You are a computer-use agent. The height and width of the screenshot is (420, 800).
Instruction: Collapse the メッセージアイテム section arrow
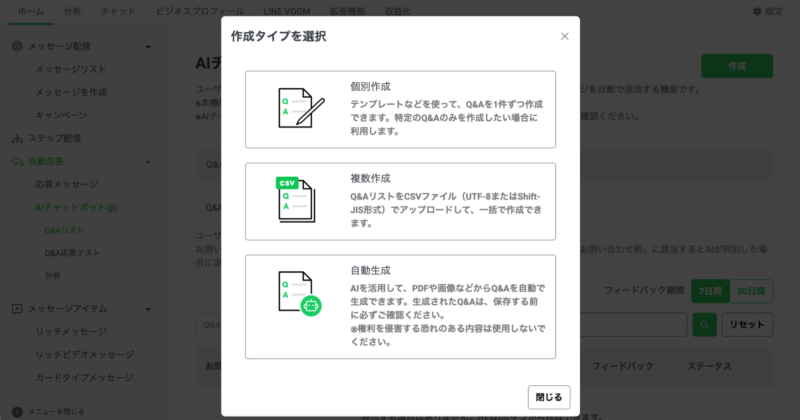[x=148, y=309]
